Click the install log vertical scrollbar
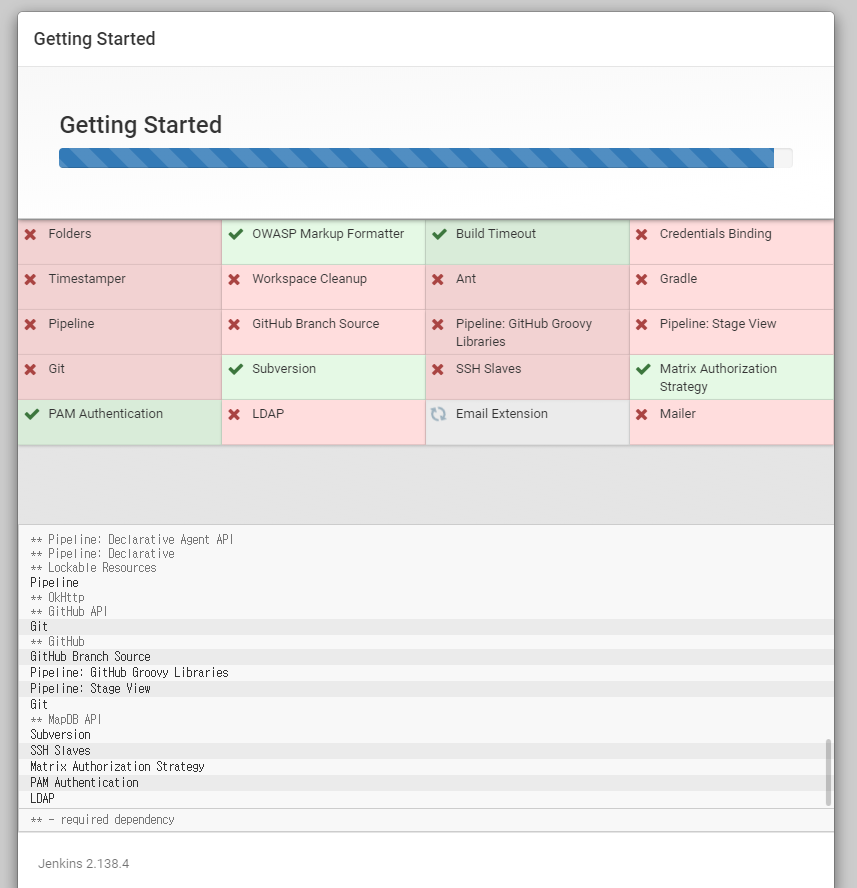 pos(829,772)
